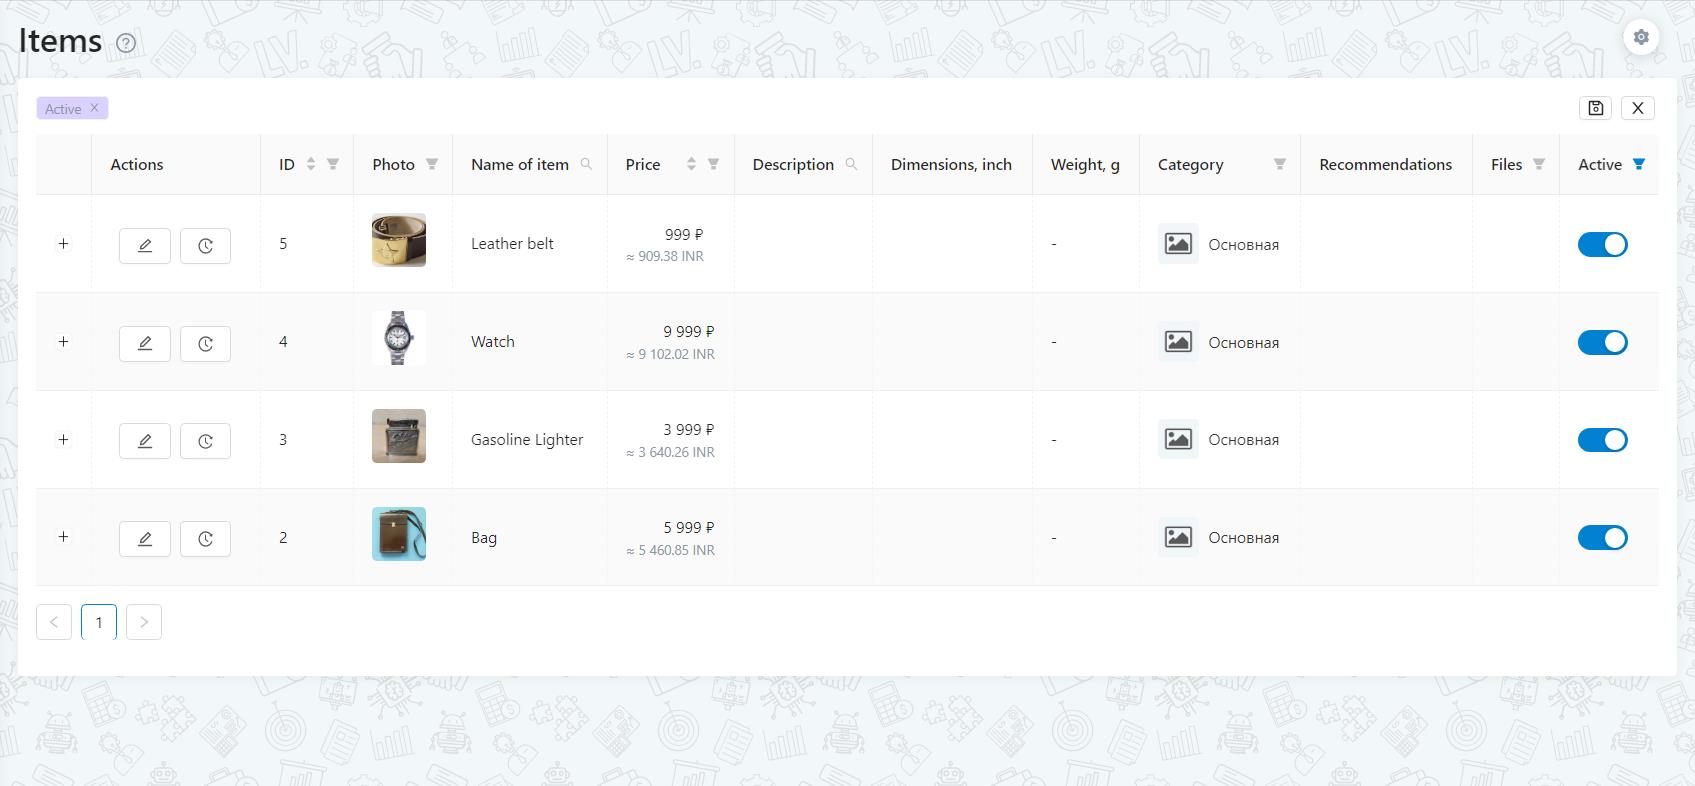
Task: Expand the Leather belt row with plus
Action: [63, 244]
